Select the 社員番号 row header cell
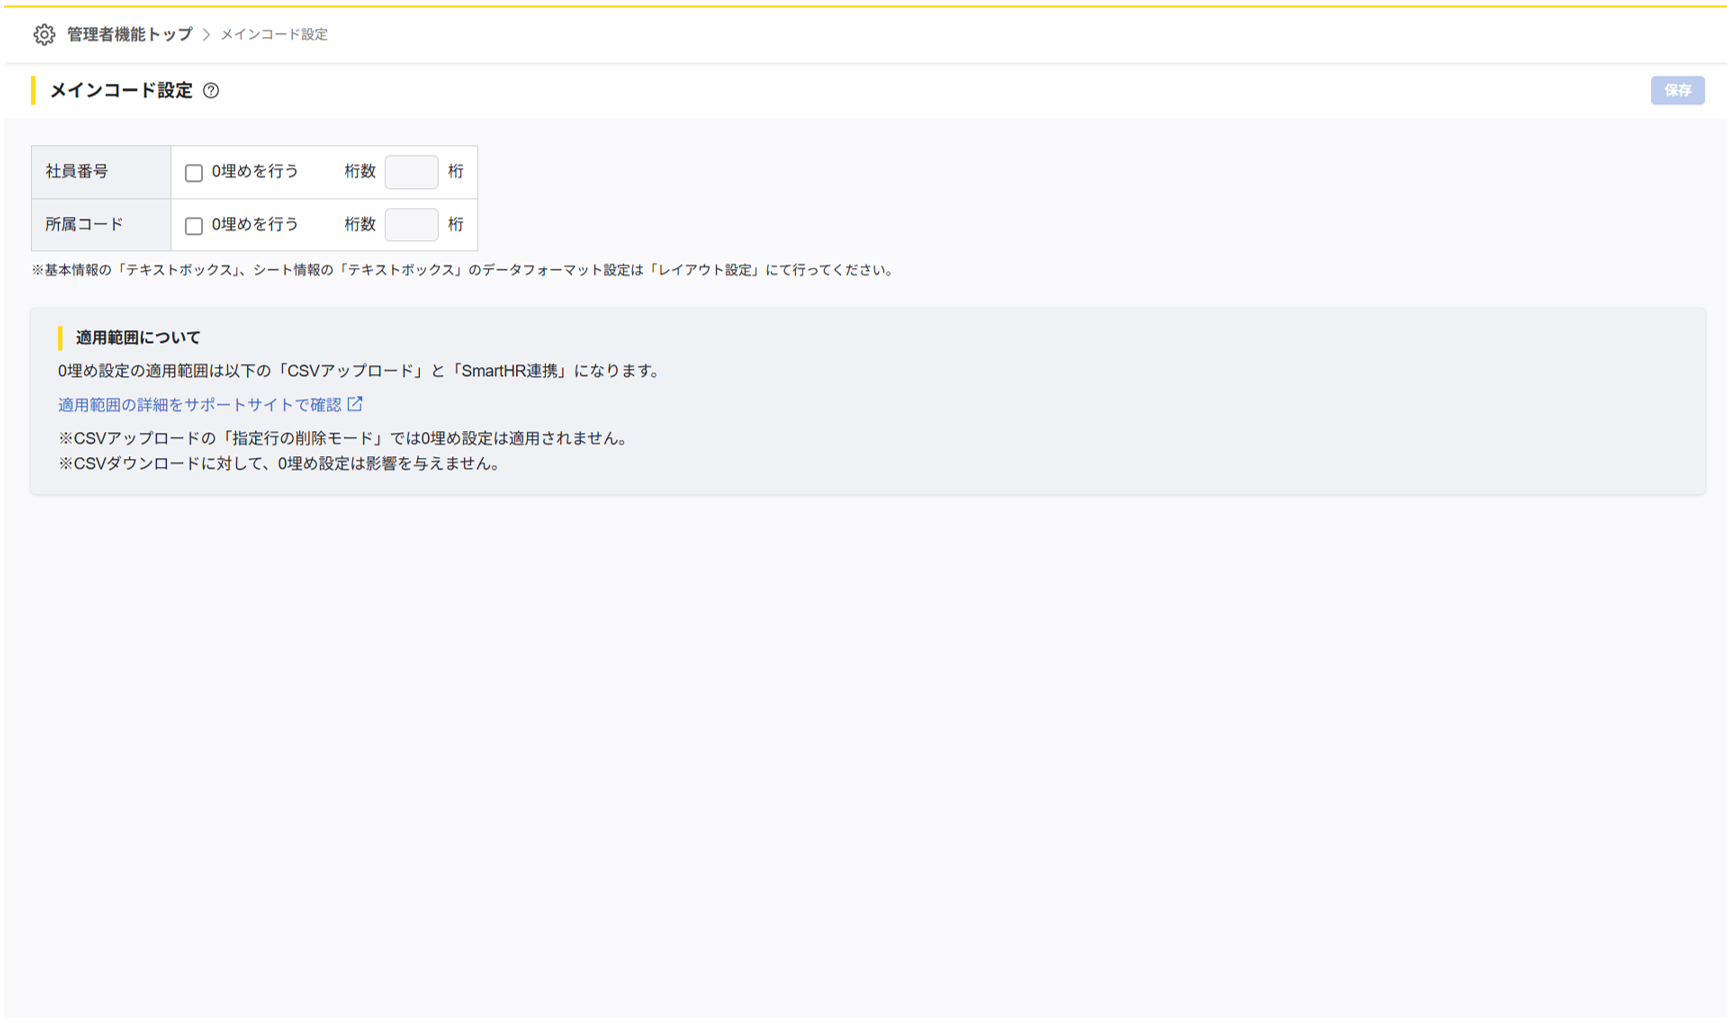This screenshot has width=1727, height=1023. click(101, 172)
